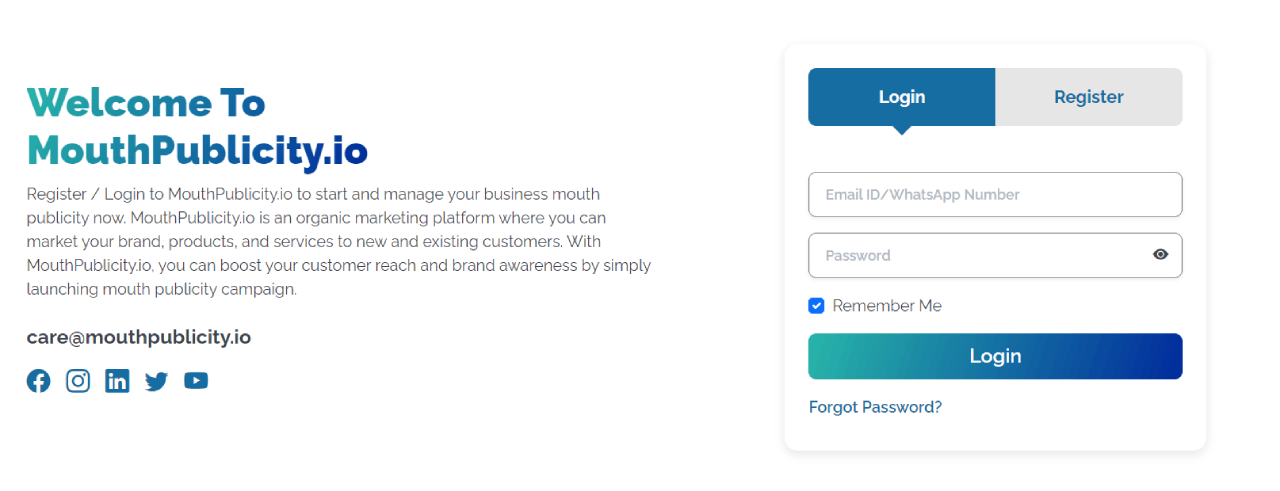Click the gradient Login button
1280x491 pixels.
[x=995, y=356]
